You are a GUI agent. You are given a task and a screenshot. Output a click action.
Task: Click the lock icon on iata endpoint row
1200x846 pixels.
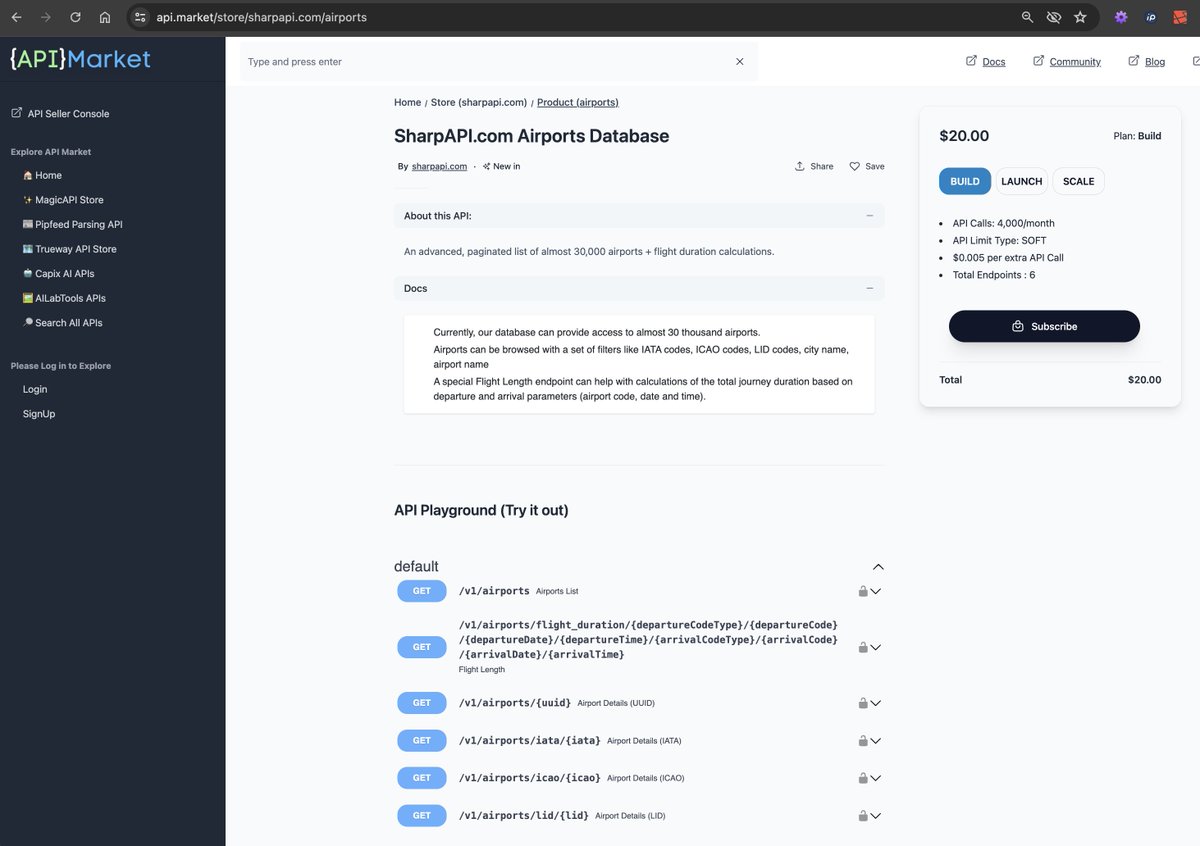click(863, 741)
